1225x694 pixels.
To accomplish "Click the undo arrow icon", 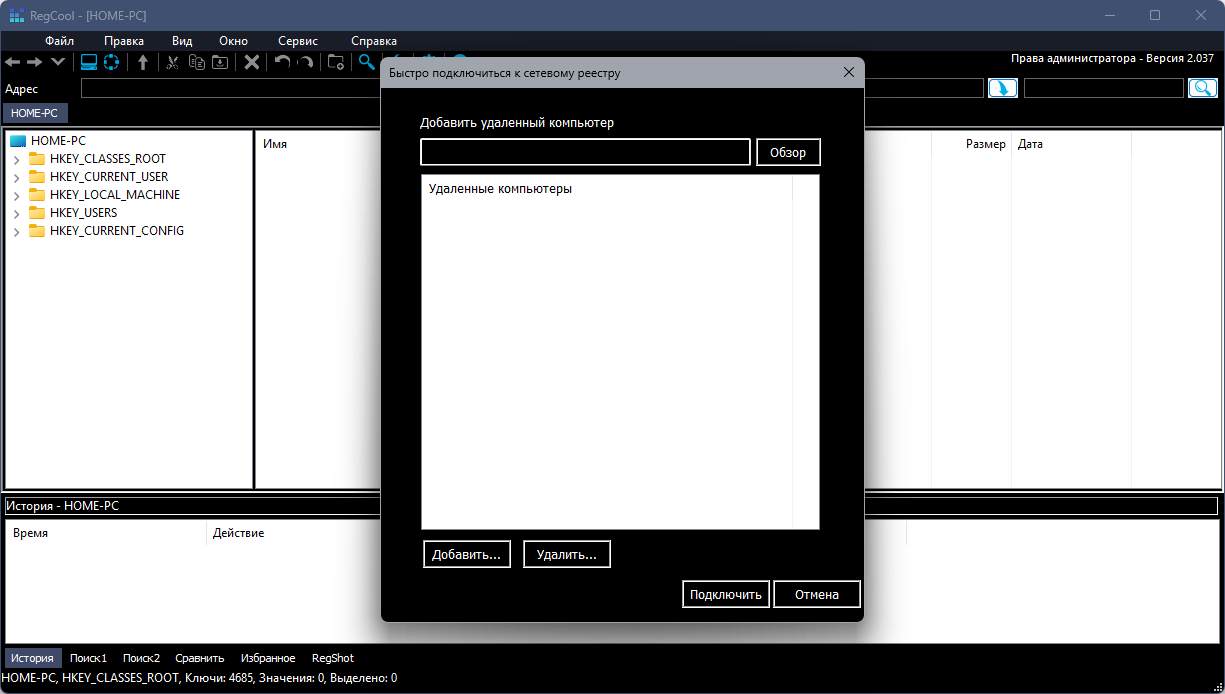I will (x=282, y=63).
